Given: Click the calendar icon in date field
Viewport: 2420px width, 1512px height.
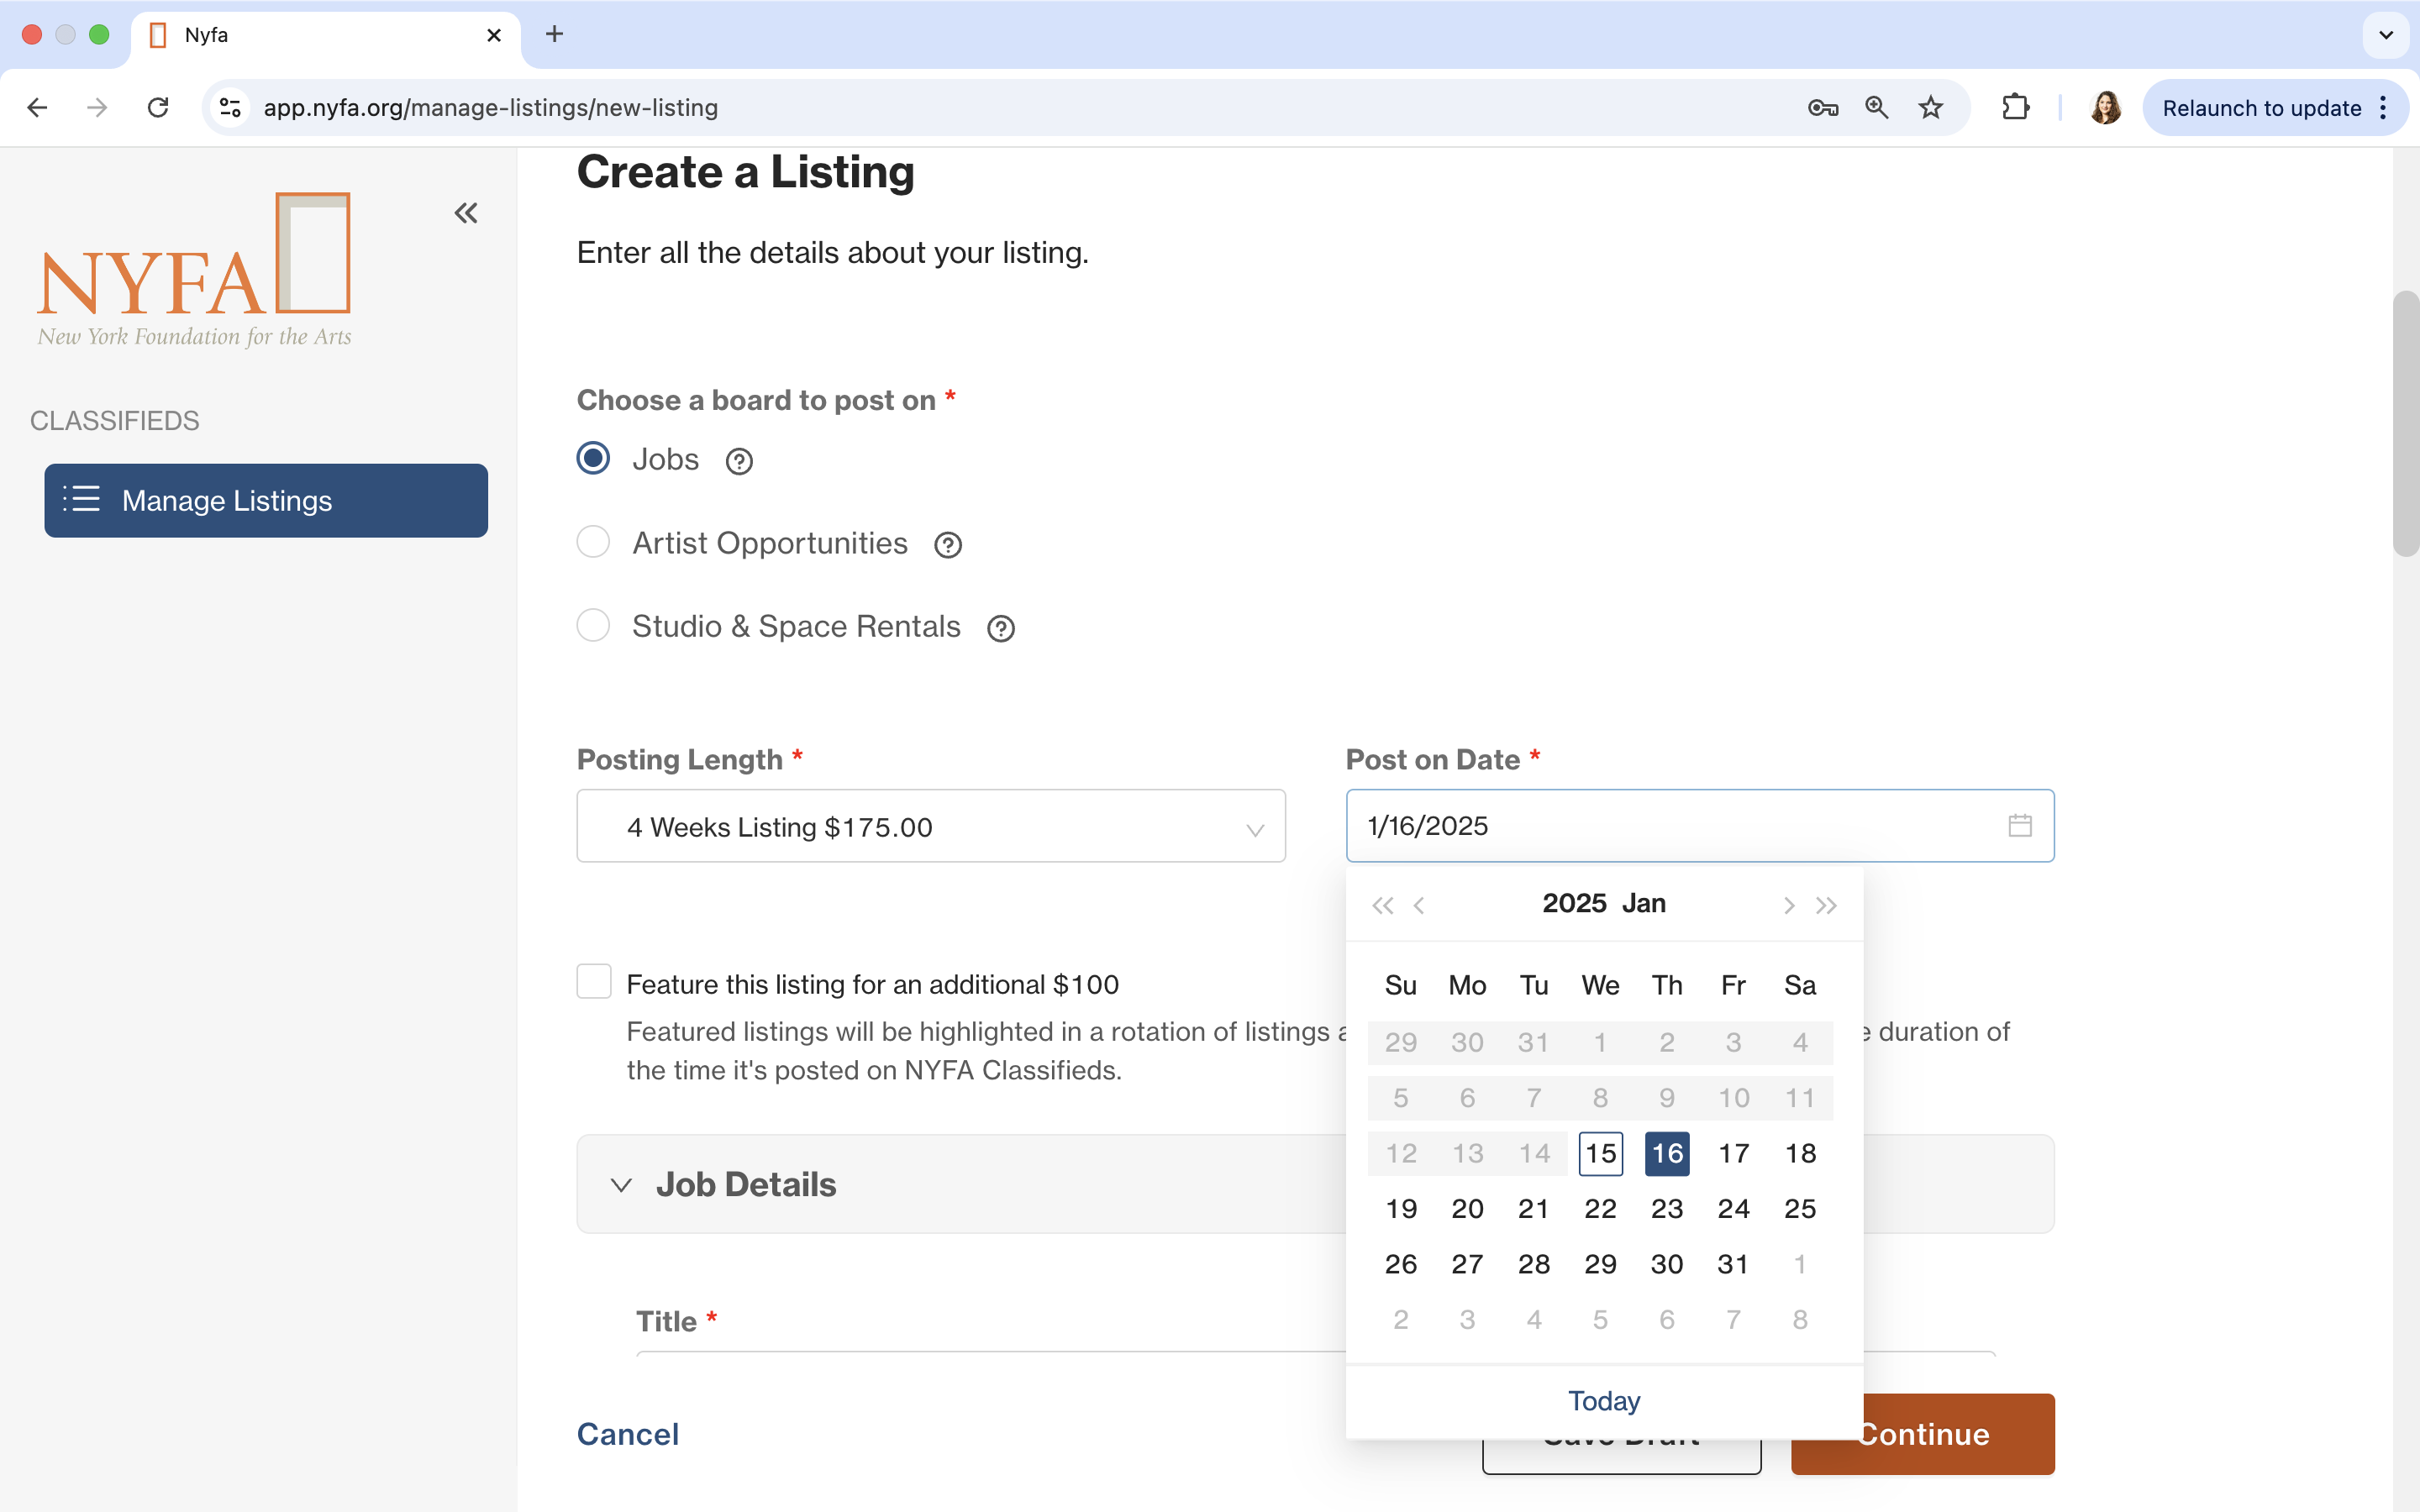Looking at the screenshot, I should click(2020, 825).
